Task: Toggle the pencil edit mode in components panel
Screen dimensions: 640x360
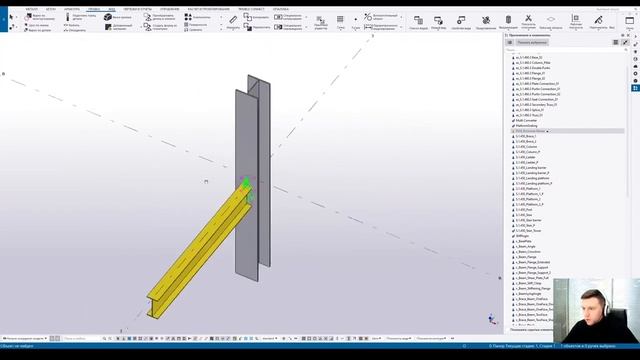Action: coord(625,42)
